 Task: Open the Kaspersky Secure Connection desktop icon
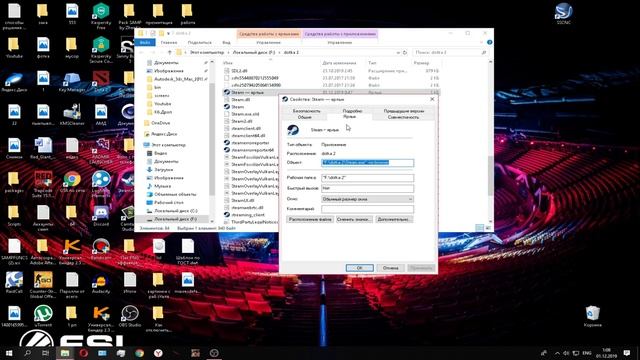101,50
